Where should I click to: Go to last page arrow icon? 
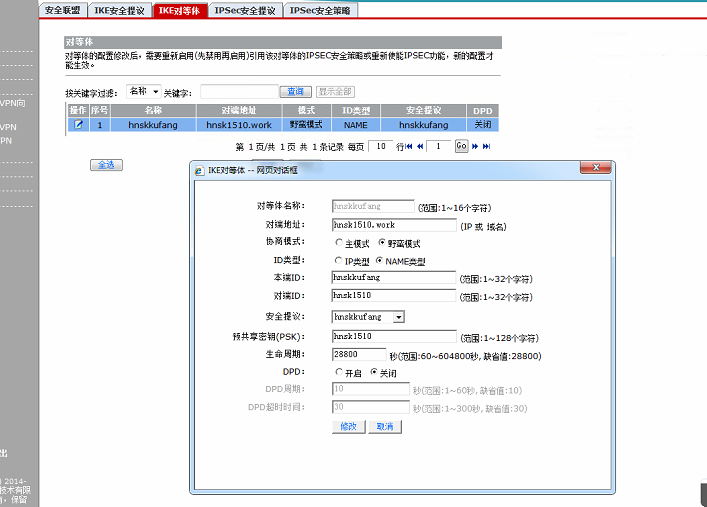(487, 146)
